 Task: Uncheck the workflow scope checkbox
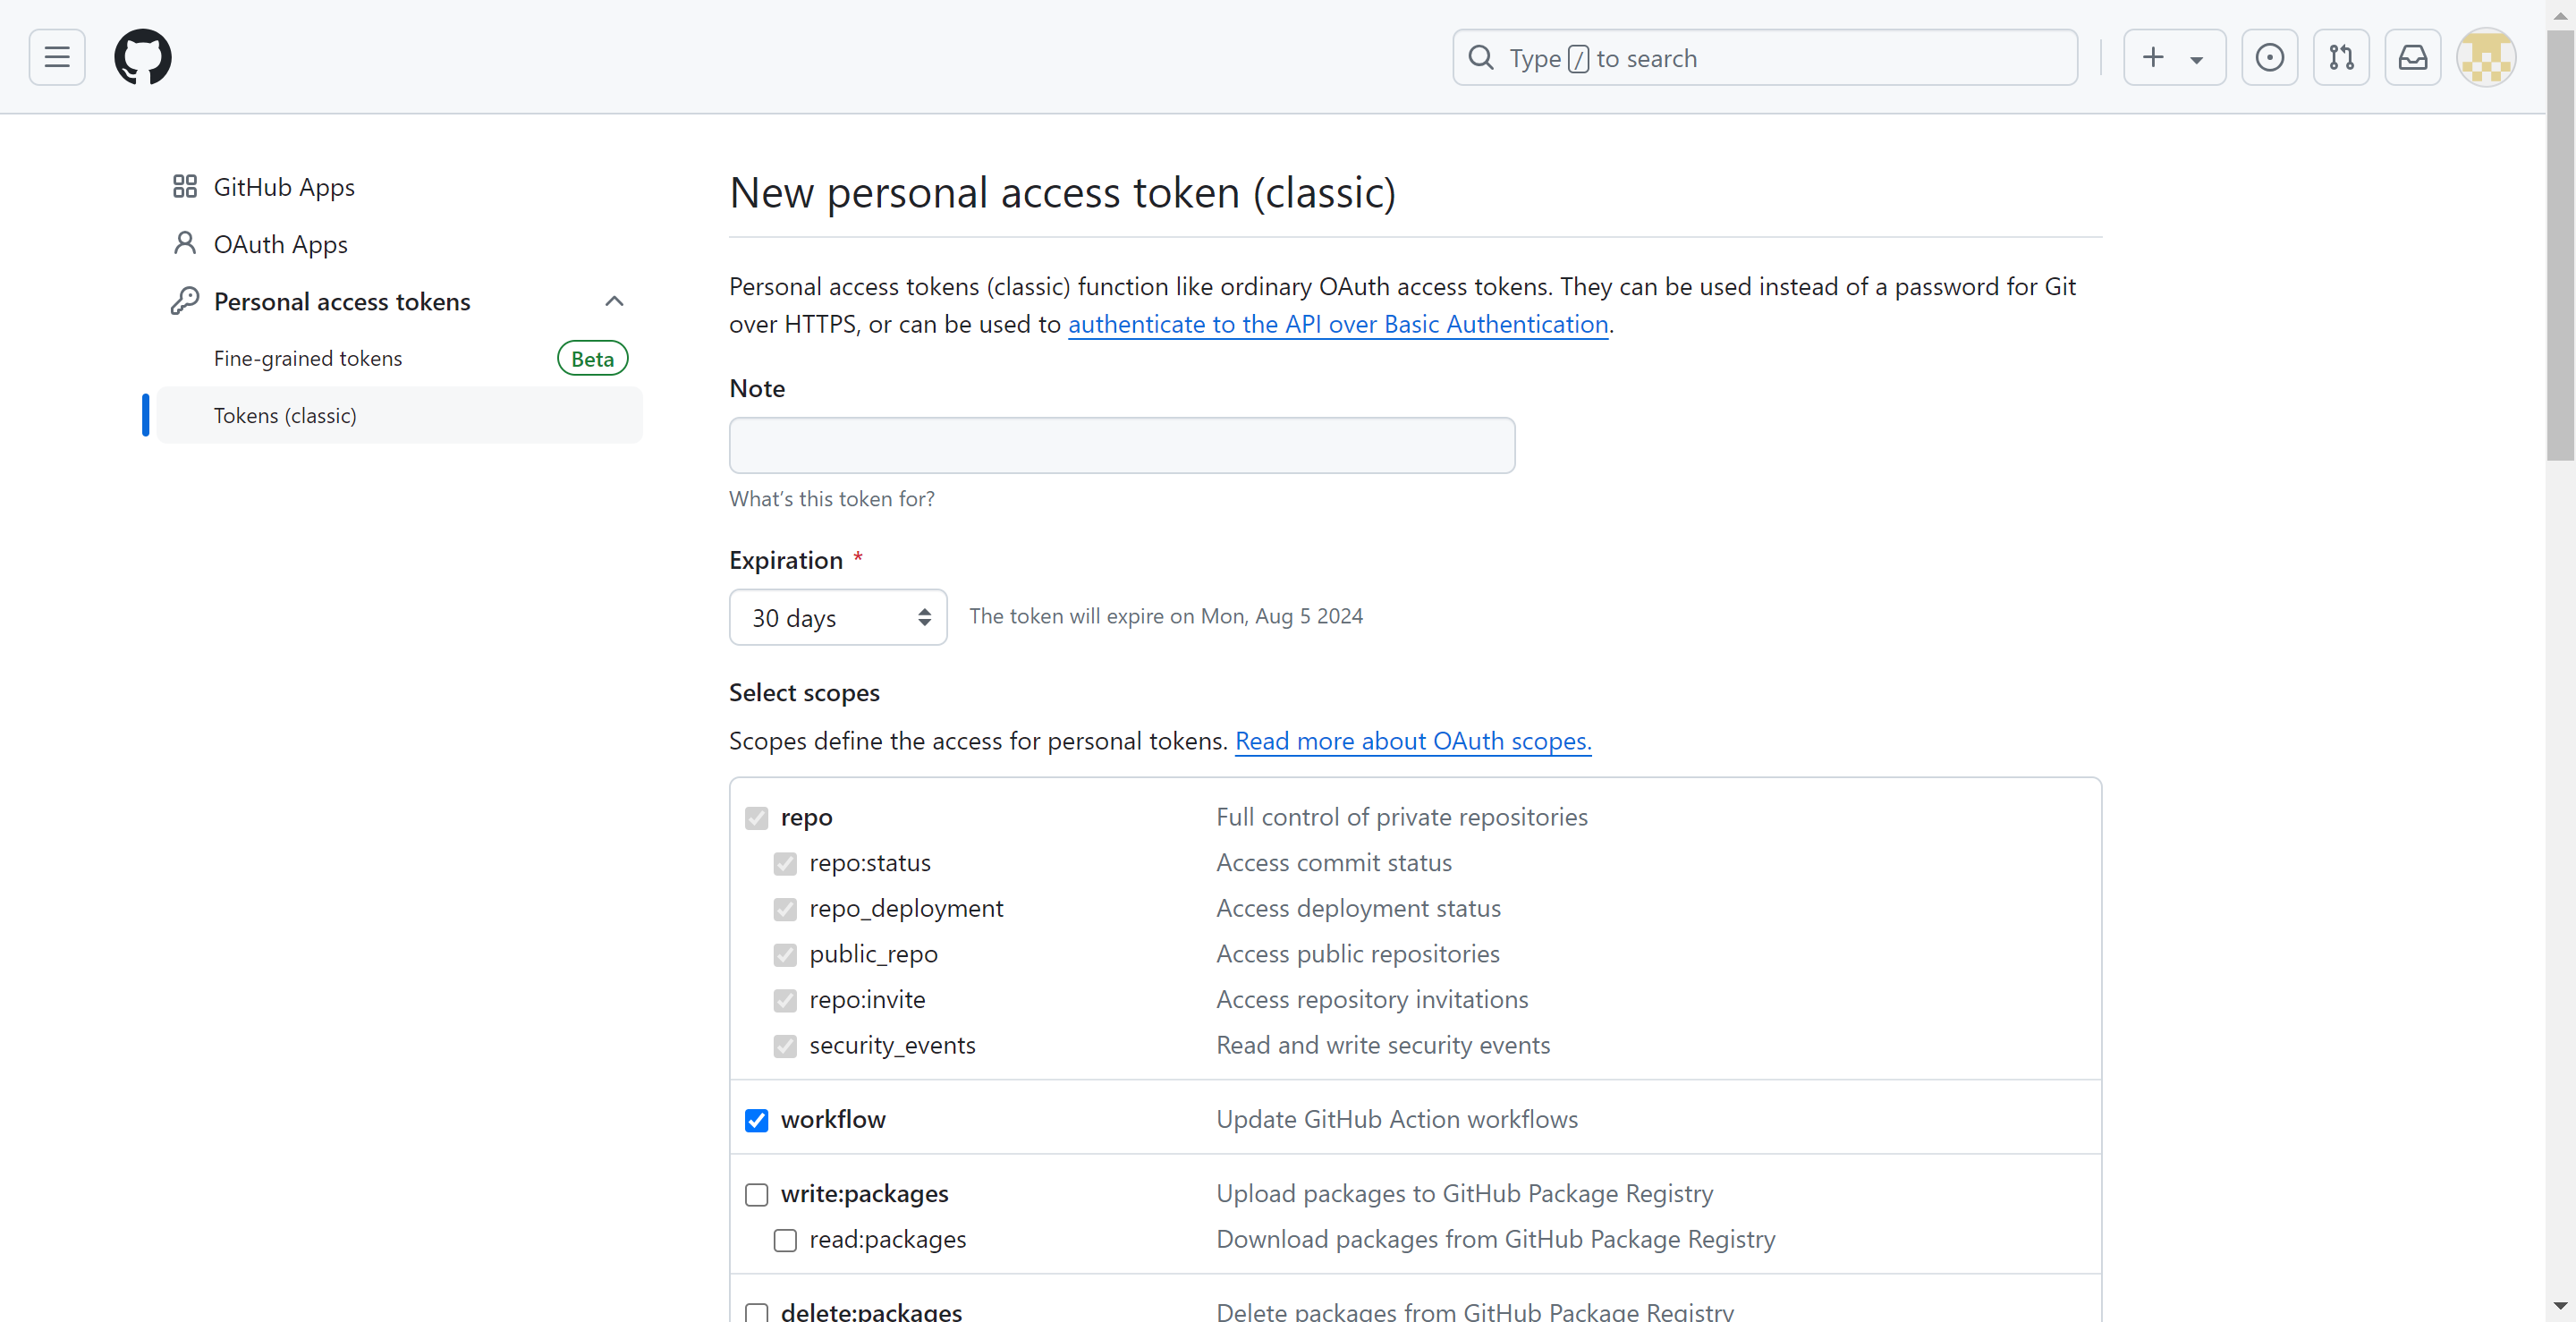coord(756,1120)
